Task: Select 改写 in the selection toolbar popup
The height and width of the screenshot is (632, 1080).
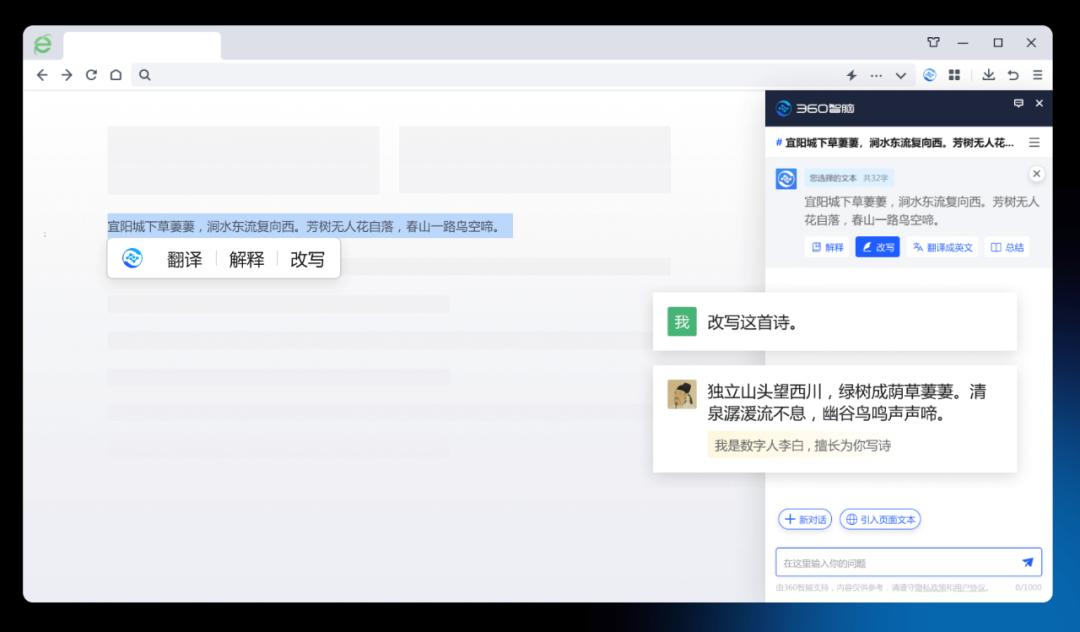Action: [x=306, y=258]
